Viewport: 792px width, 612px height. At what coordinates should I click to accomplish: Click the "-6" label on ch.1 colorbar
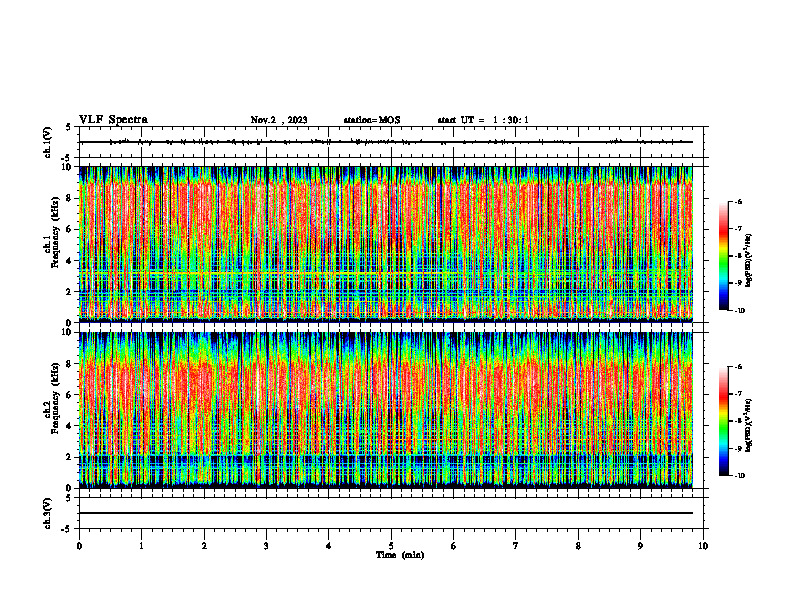click(739, 201)
